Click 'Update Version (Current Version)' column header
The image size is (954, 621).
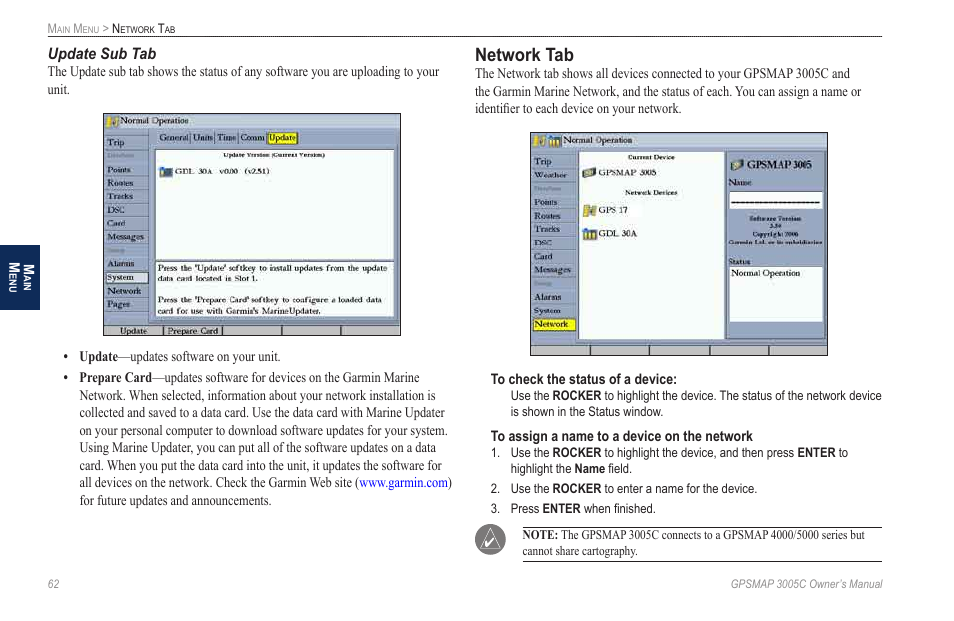tap(274, 155)
